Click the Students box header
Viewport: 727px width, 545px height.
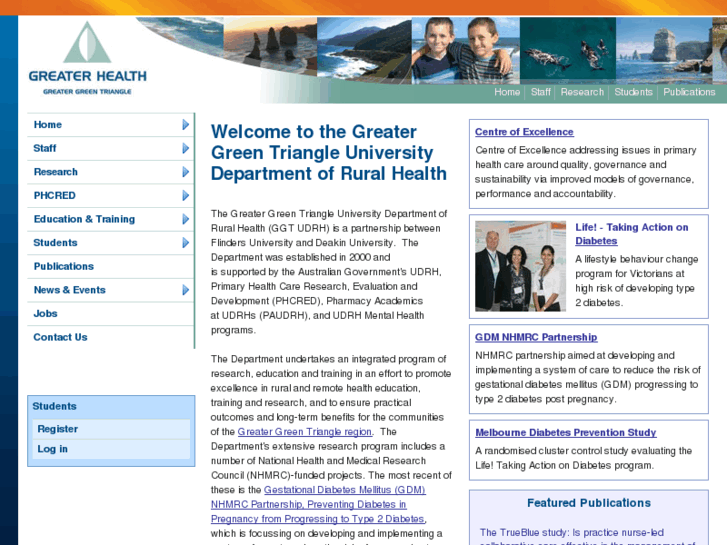(54, 406)
